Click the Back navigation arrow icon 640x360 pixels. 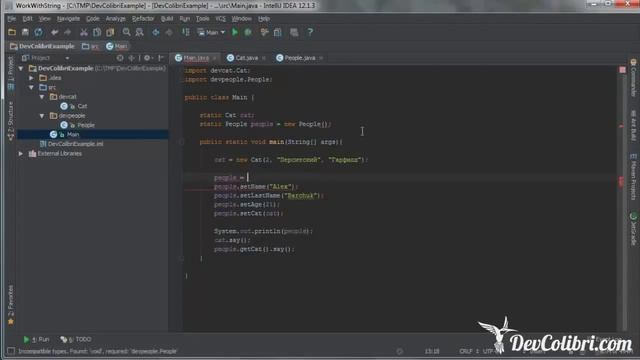coord(156,32)
